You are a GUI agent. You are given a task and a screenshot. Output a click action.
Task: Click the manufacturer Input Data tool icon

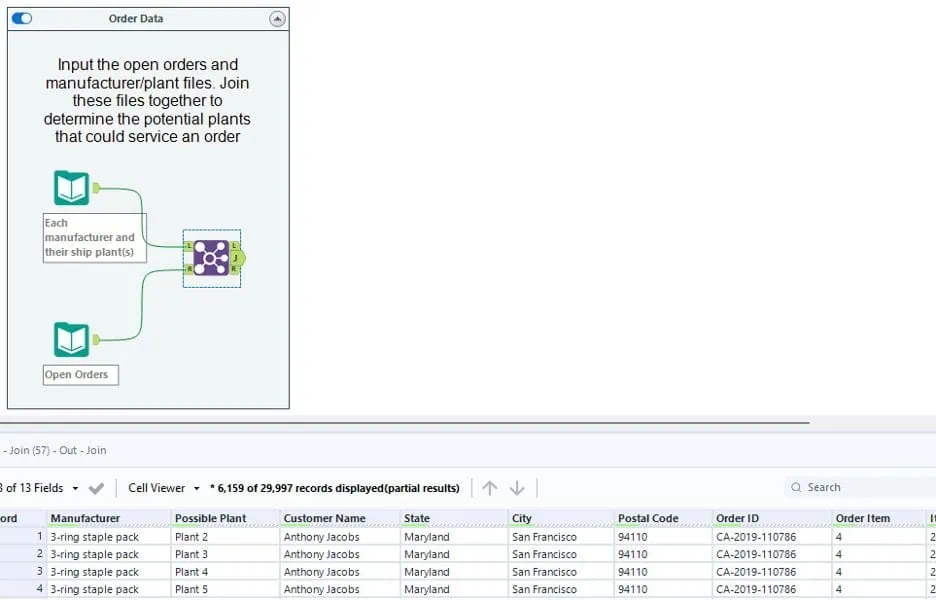point(71,188)
